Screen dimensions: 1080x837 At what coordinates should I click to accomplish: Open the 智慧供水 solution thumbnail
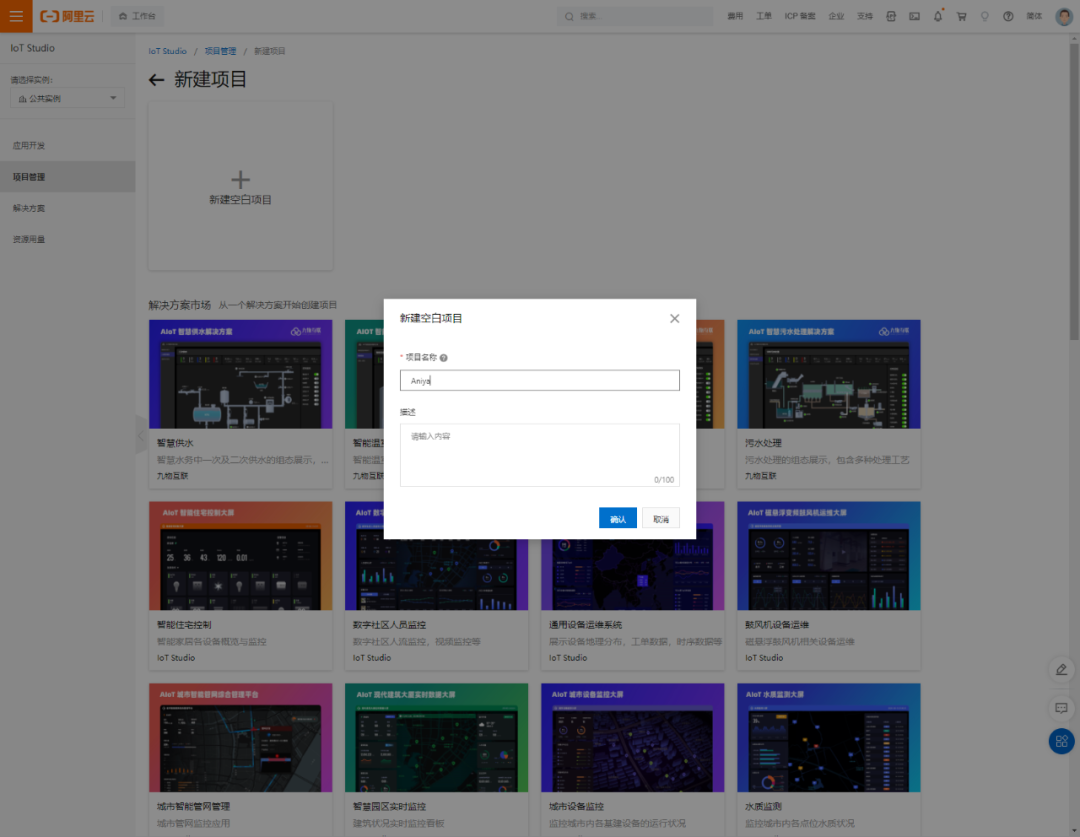[x=240, y=374]
